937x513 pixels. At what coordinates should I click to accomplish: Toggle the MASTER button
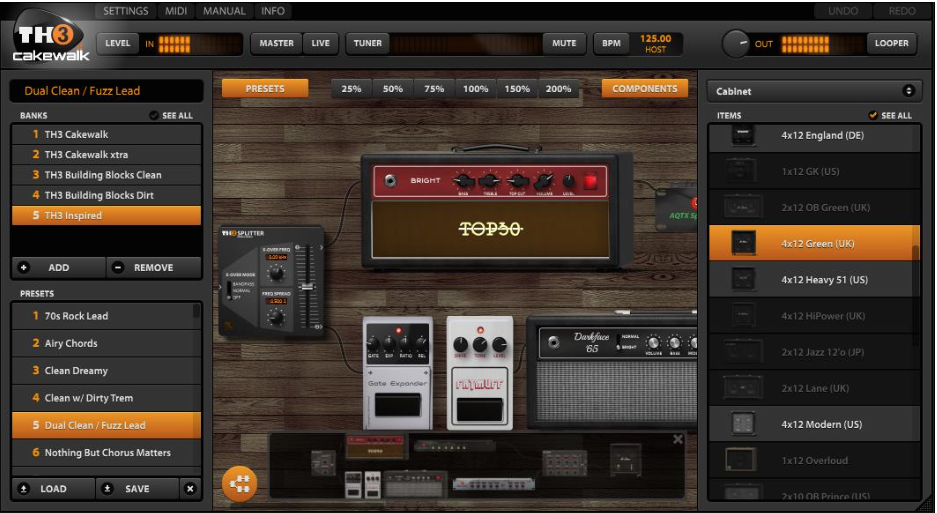click(276, 43)
